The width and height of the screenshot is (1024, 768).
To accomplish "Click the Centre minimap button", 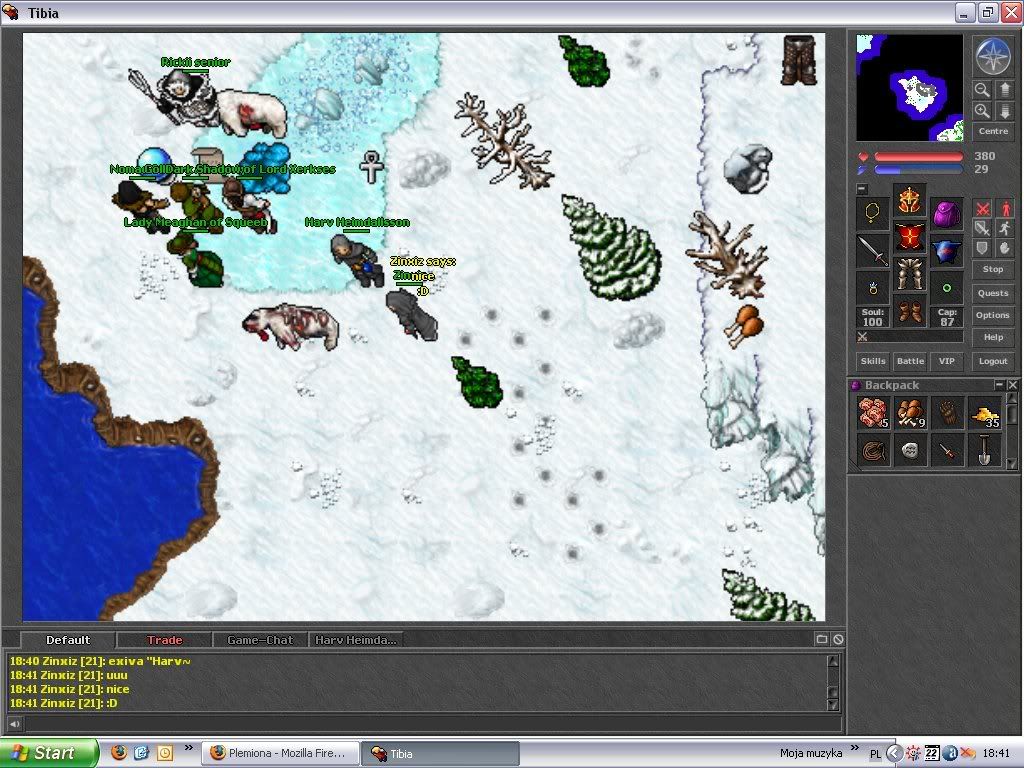I will (x=993, y=131).
